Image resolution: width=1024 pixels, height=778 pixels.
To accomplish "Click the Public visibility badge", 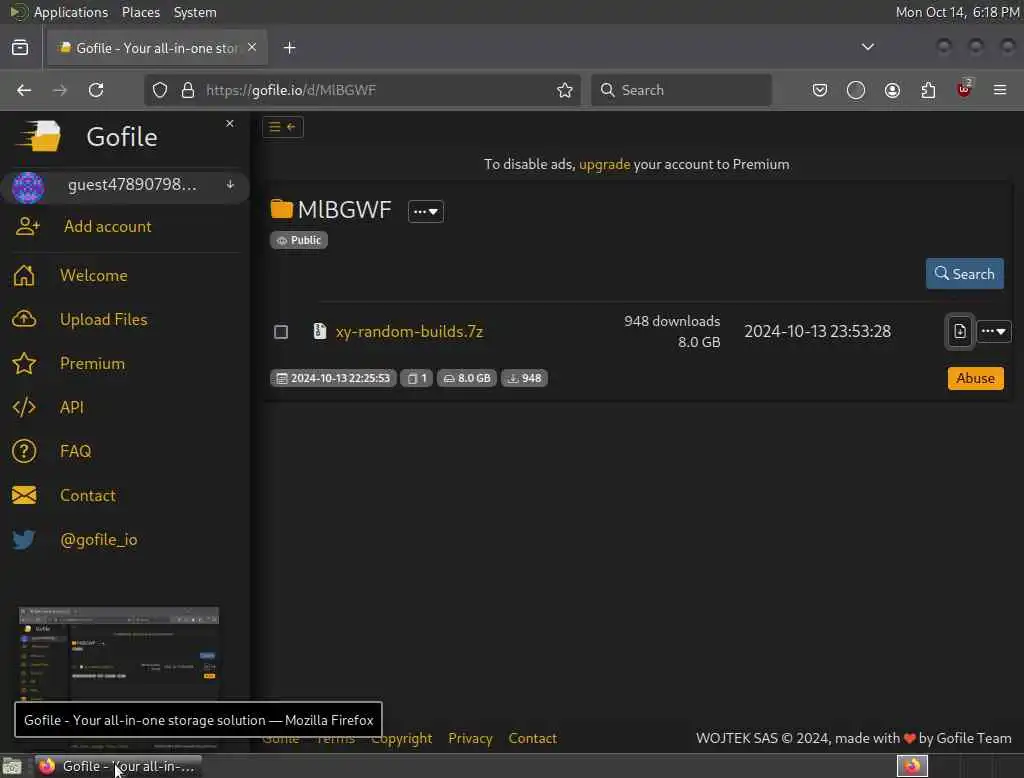I will tap(299, 240).
